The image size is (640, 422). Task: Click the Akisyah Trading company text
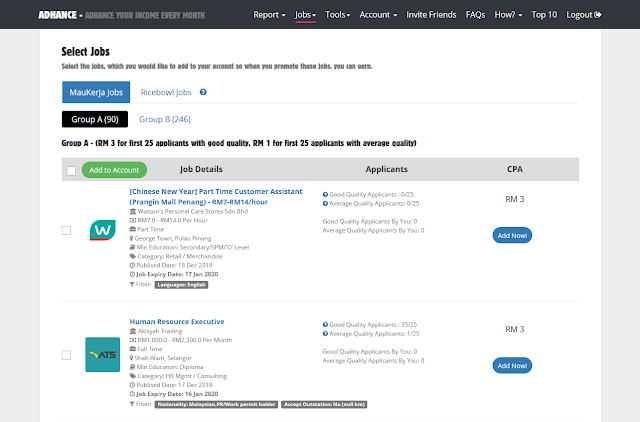pyautogui.click(x=160, y=331)
